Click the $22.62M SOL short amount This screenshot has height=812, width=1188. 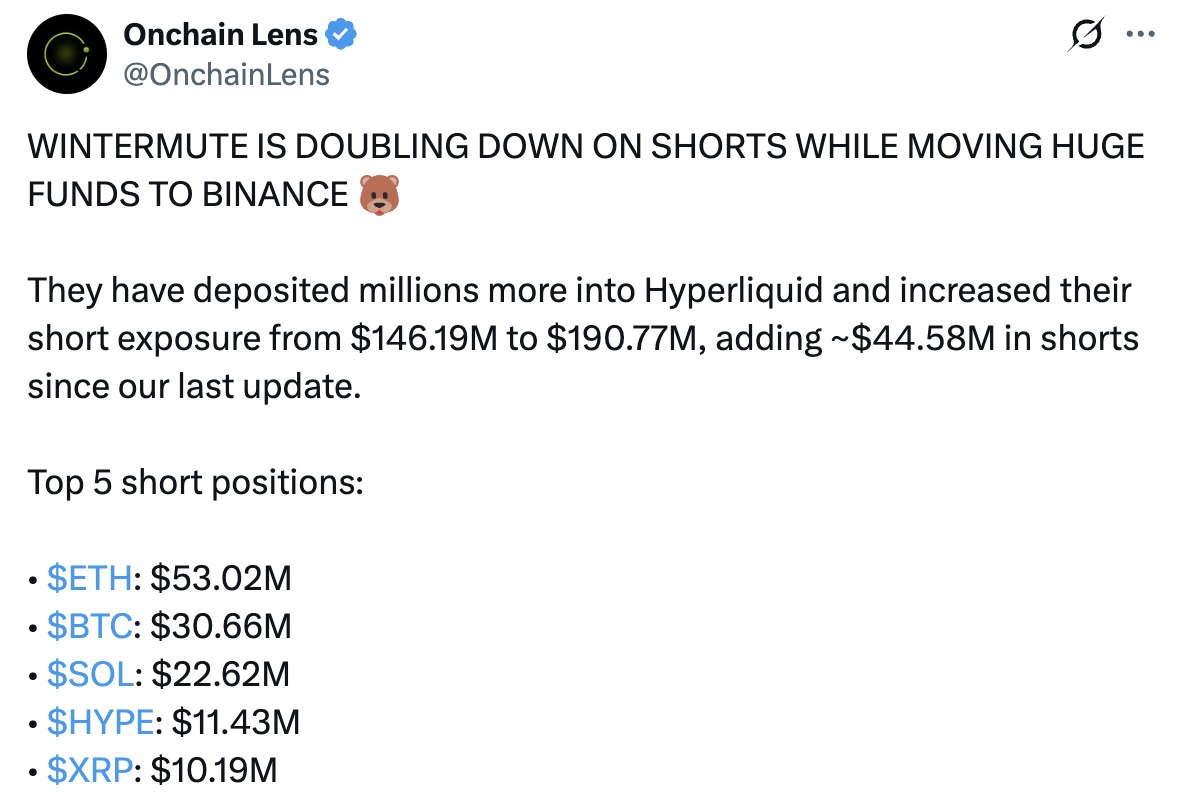[x=220, y=674]
